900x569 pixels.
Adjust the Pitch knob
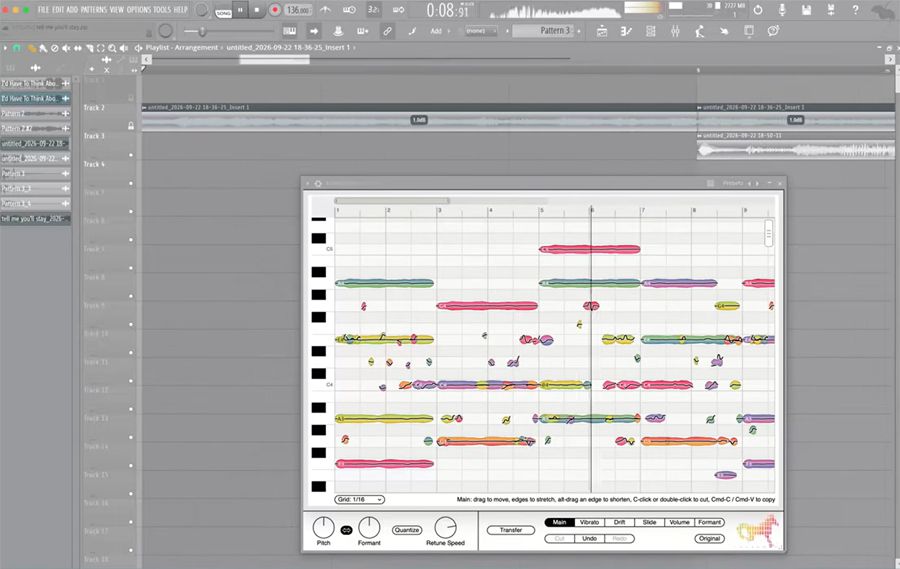[x=323, y=527]
